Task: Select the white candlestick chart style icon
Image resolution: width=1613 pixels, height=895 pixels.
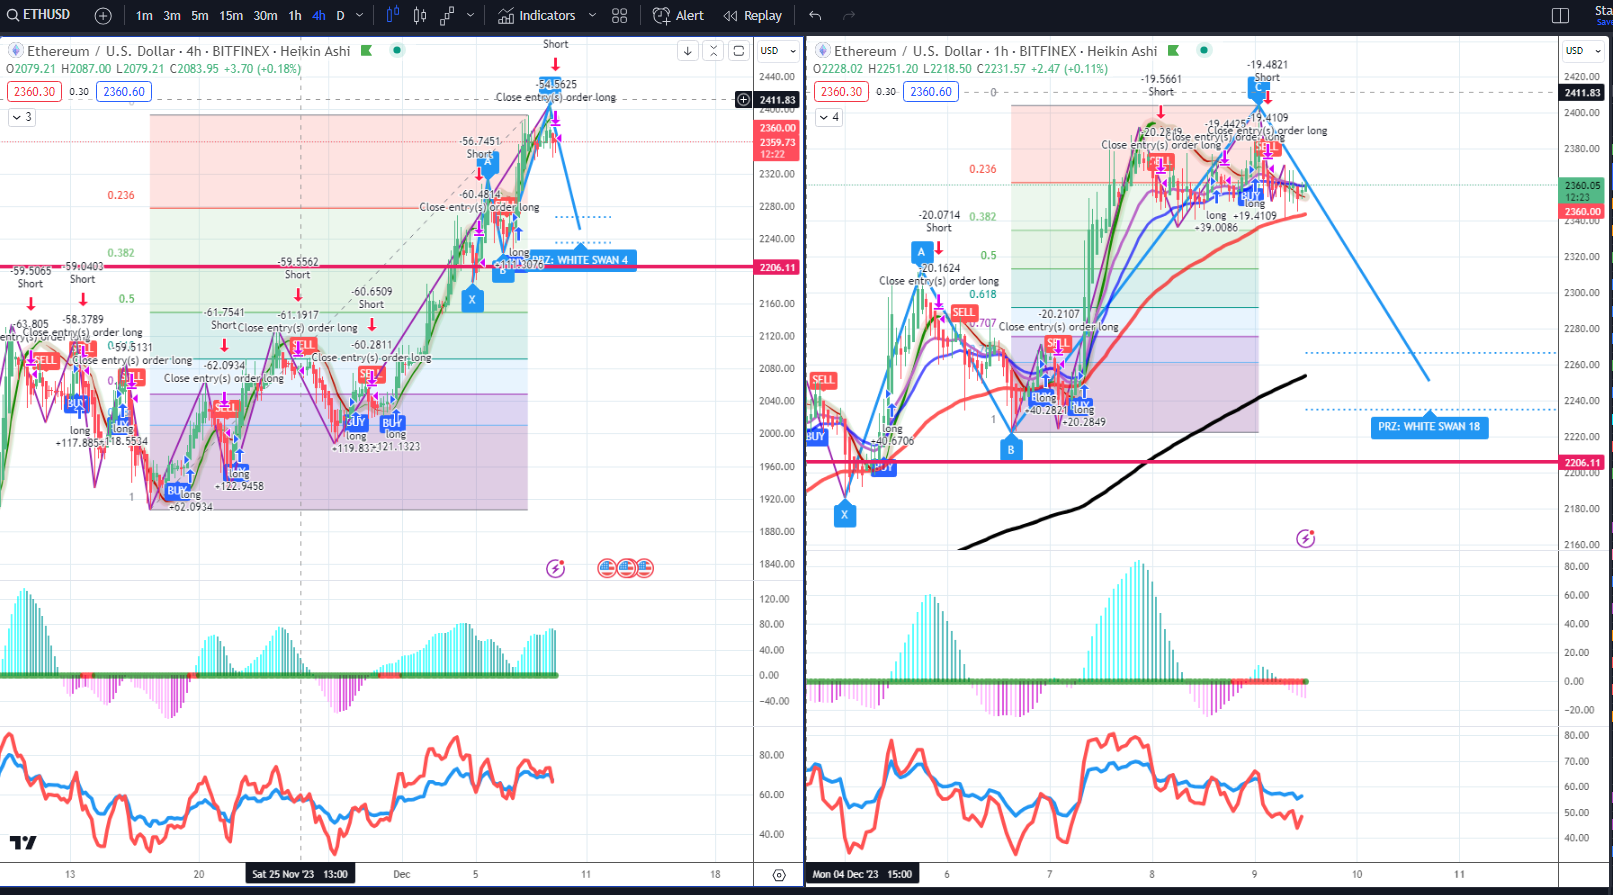Action: point(420,15)
